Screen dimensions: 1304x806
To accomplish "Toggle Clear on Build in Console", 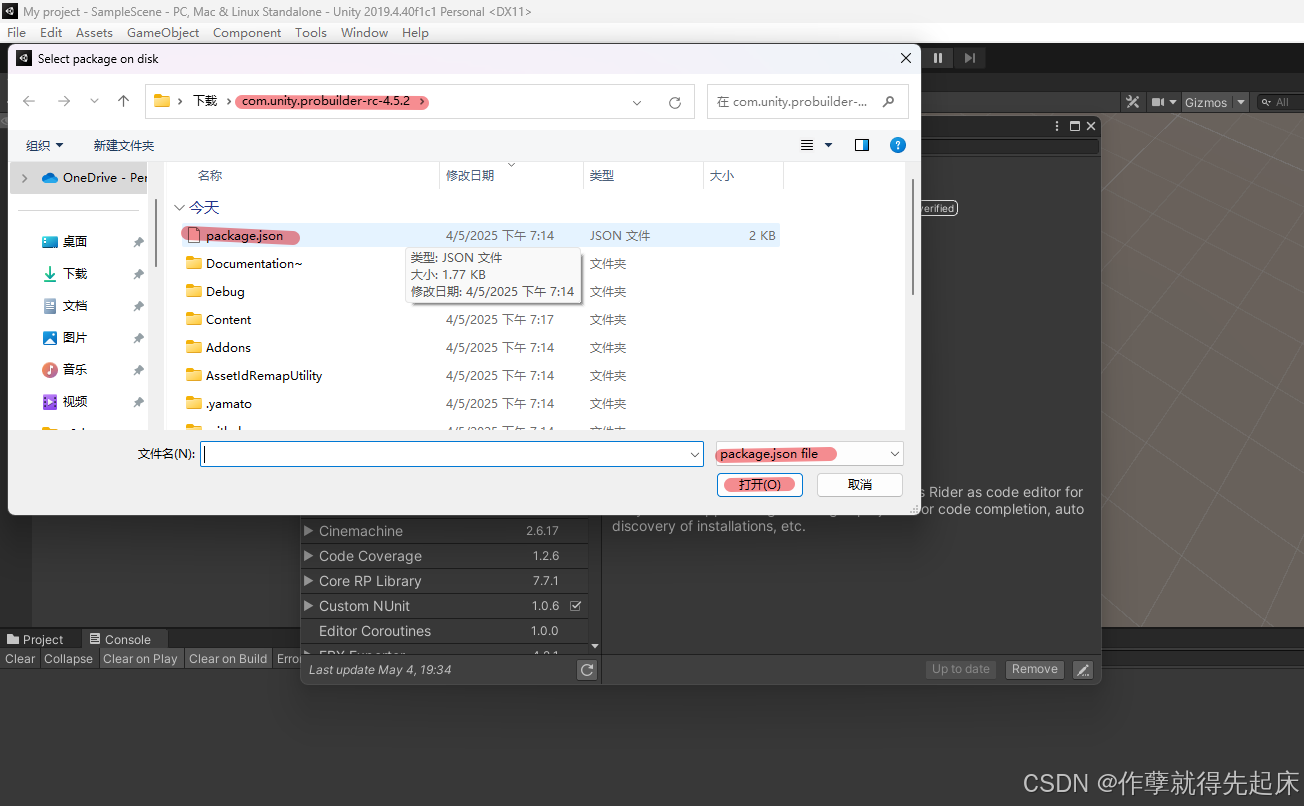I will point(228,659).
